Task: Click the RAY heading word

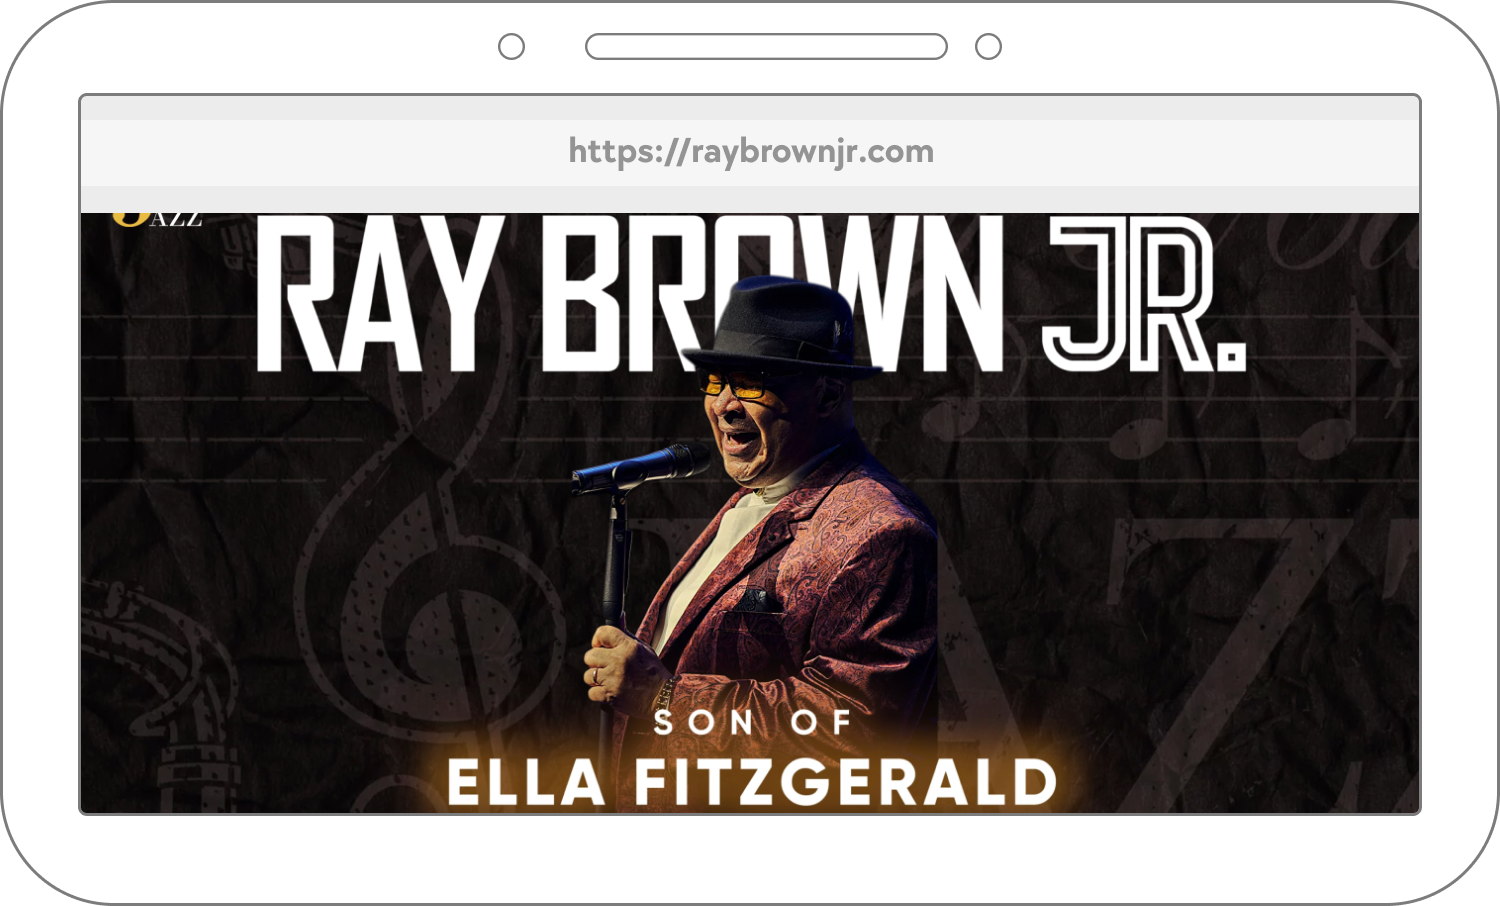Action: (x=378, y=293)
